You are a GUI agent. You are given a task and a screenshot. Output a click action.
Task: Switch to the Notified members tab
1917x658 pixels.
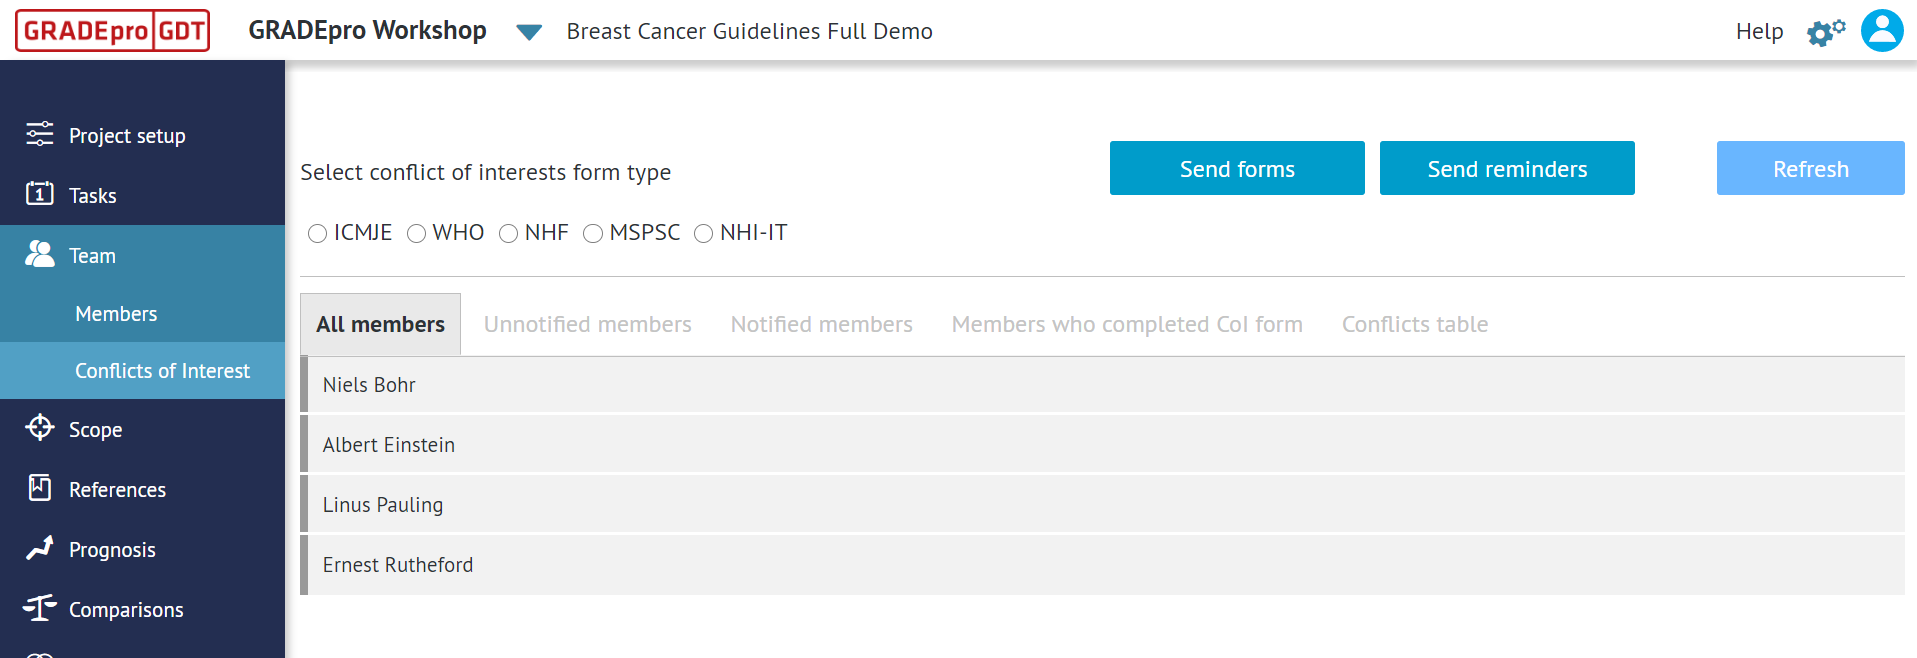[x=821, y=324]
